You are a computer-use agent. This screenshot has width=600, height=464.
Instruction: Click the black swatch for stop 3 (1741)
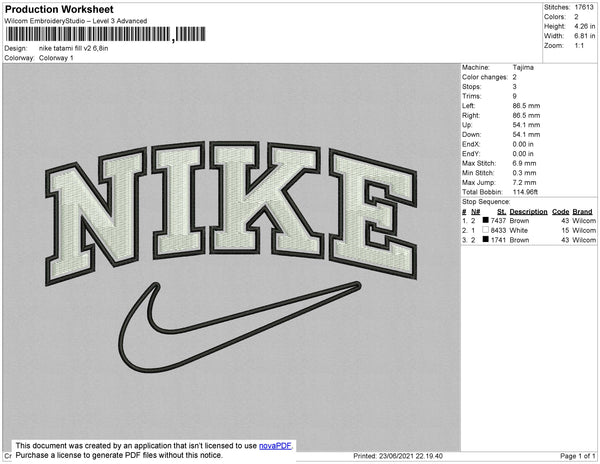point(486,239)
